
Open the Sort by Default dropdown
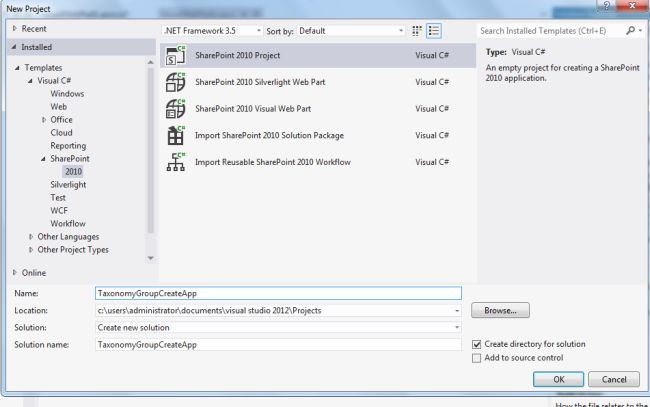[351, 31]
